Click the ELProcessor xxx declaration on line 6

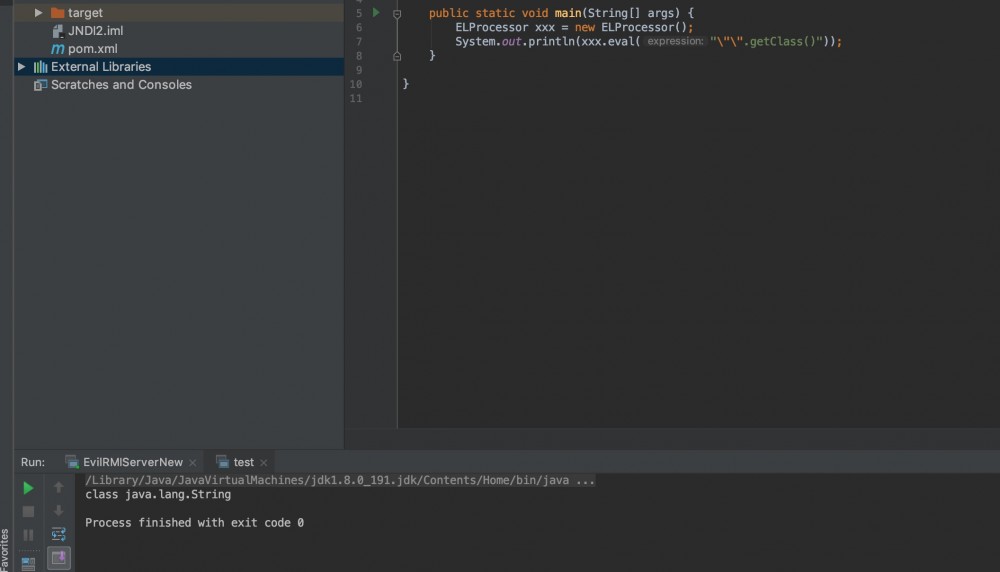click(574, 27)
